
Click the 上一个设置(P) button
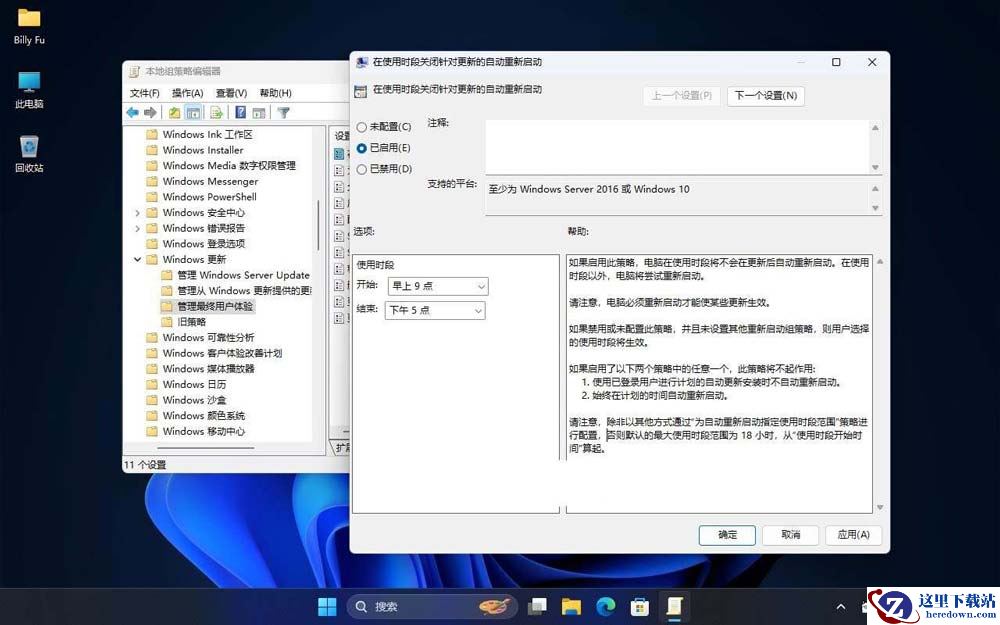682,96
